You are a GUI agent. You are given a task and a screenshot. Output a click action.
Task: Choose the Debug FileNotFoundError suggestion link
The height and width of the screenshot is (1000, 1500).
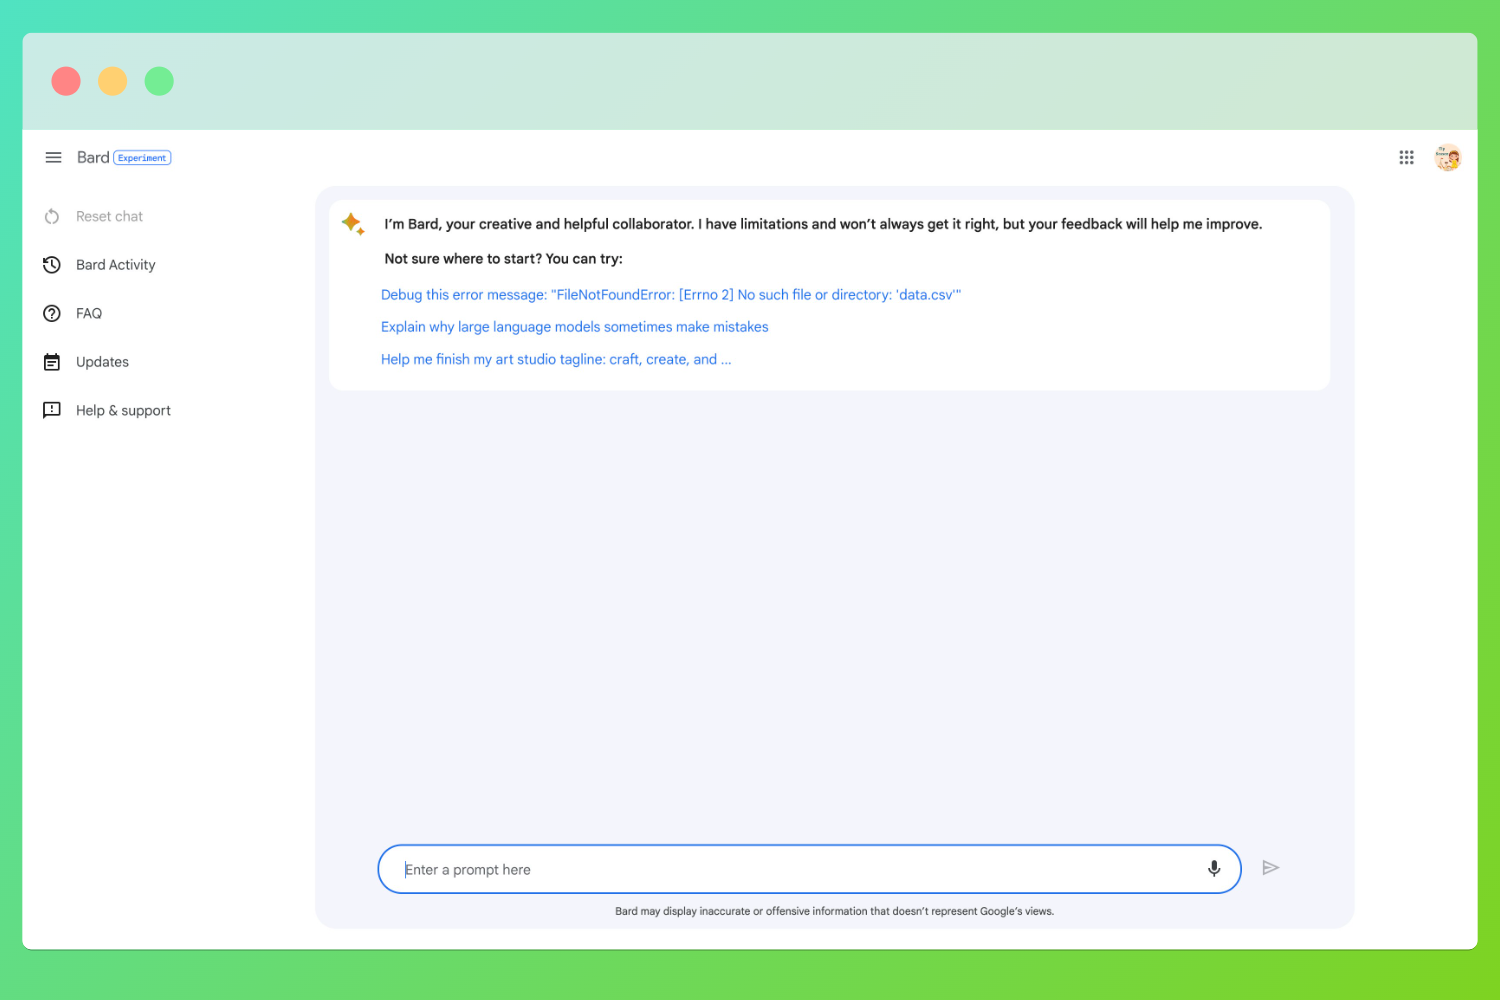coord(670,295)
